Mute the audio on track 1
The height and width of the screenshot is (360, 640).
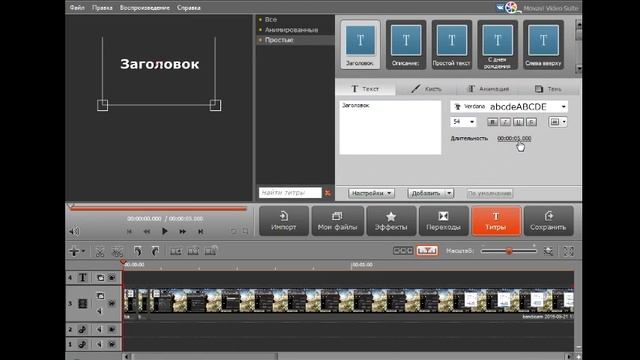point(99,344)
